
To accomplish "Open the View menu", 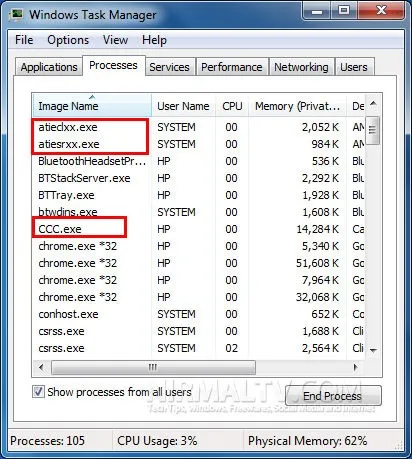I will 115,40.
